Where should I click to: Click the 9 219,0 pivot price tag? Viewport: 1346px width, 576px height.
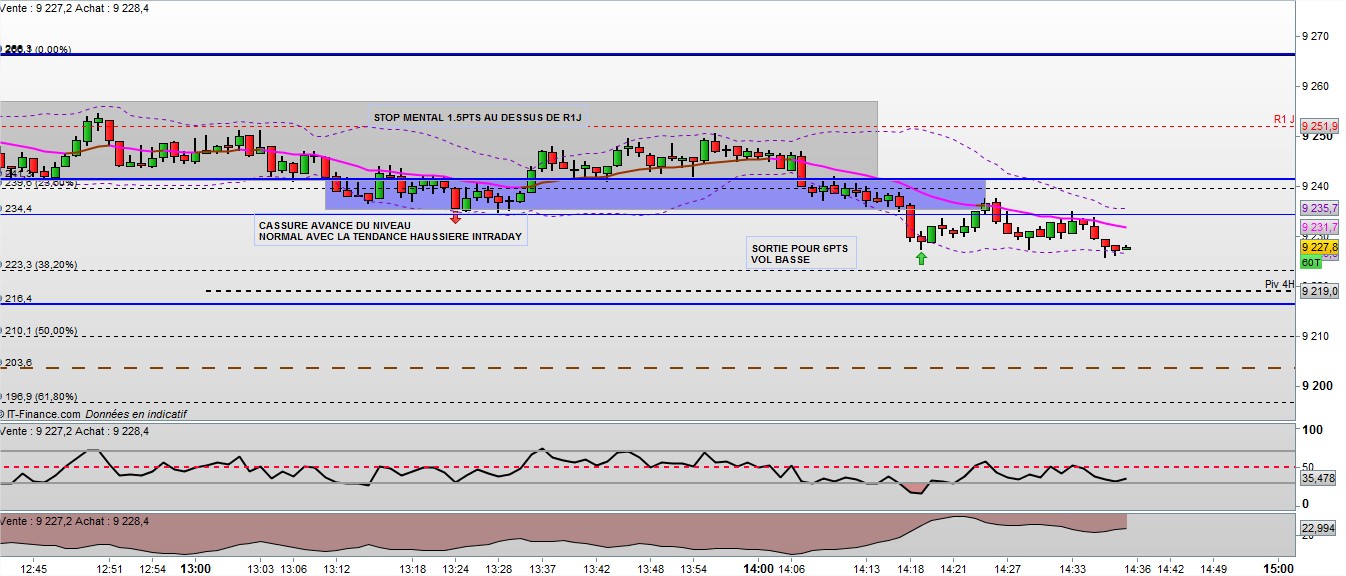(1319, 291)
